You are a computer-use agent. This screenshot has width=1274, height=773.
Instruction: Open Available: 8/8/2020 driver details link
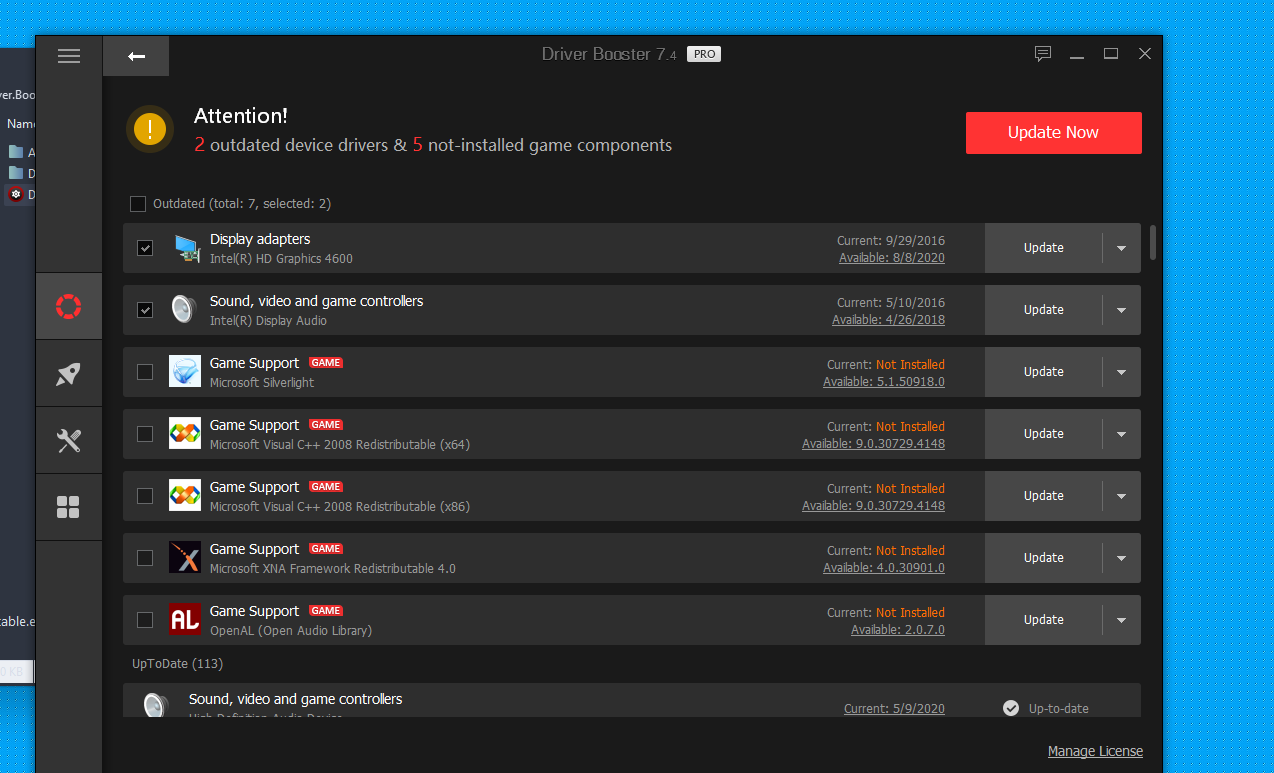(x=892, y=258)
